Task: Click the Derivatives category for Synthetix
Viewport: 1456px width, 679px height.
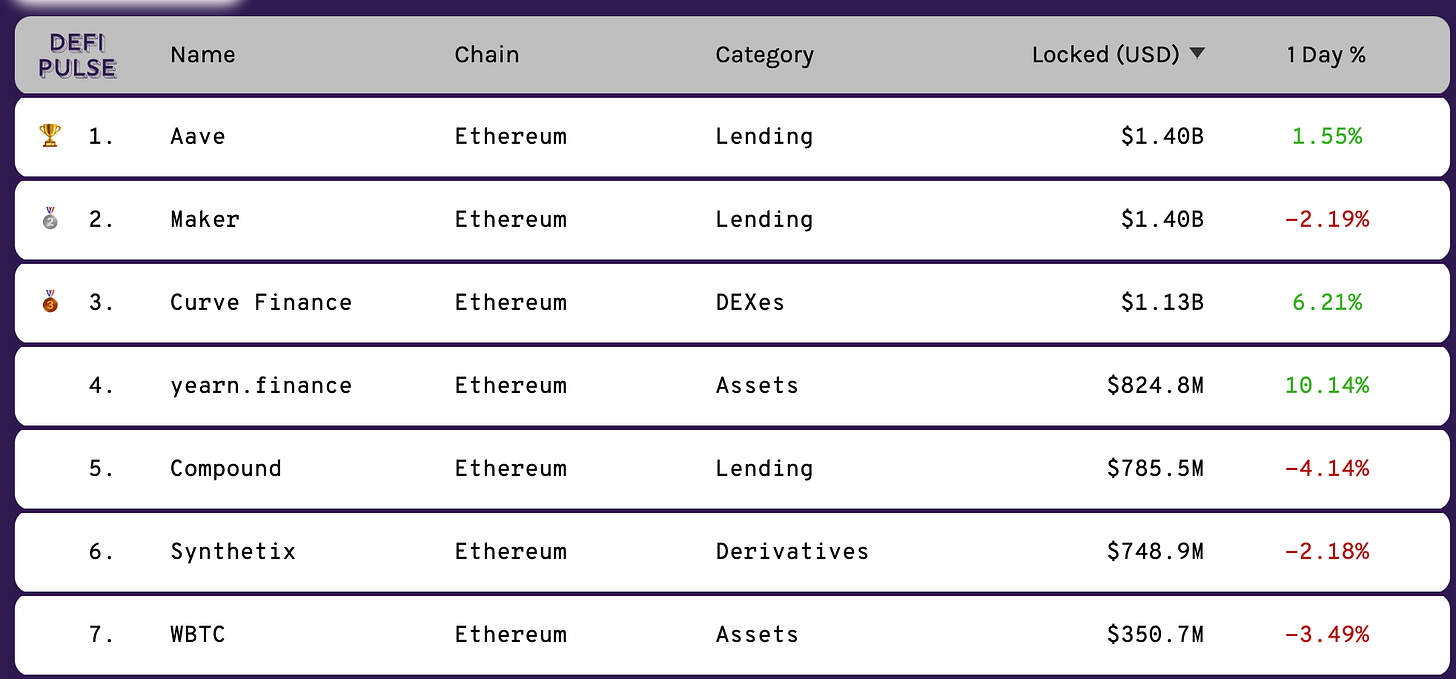Action: [x=792, y=551]
